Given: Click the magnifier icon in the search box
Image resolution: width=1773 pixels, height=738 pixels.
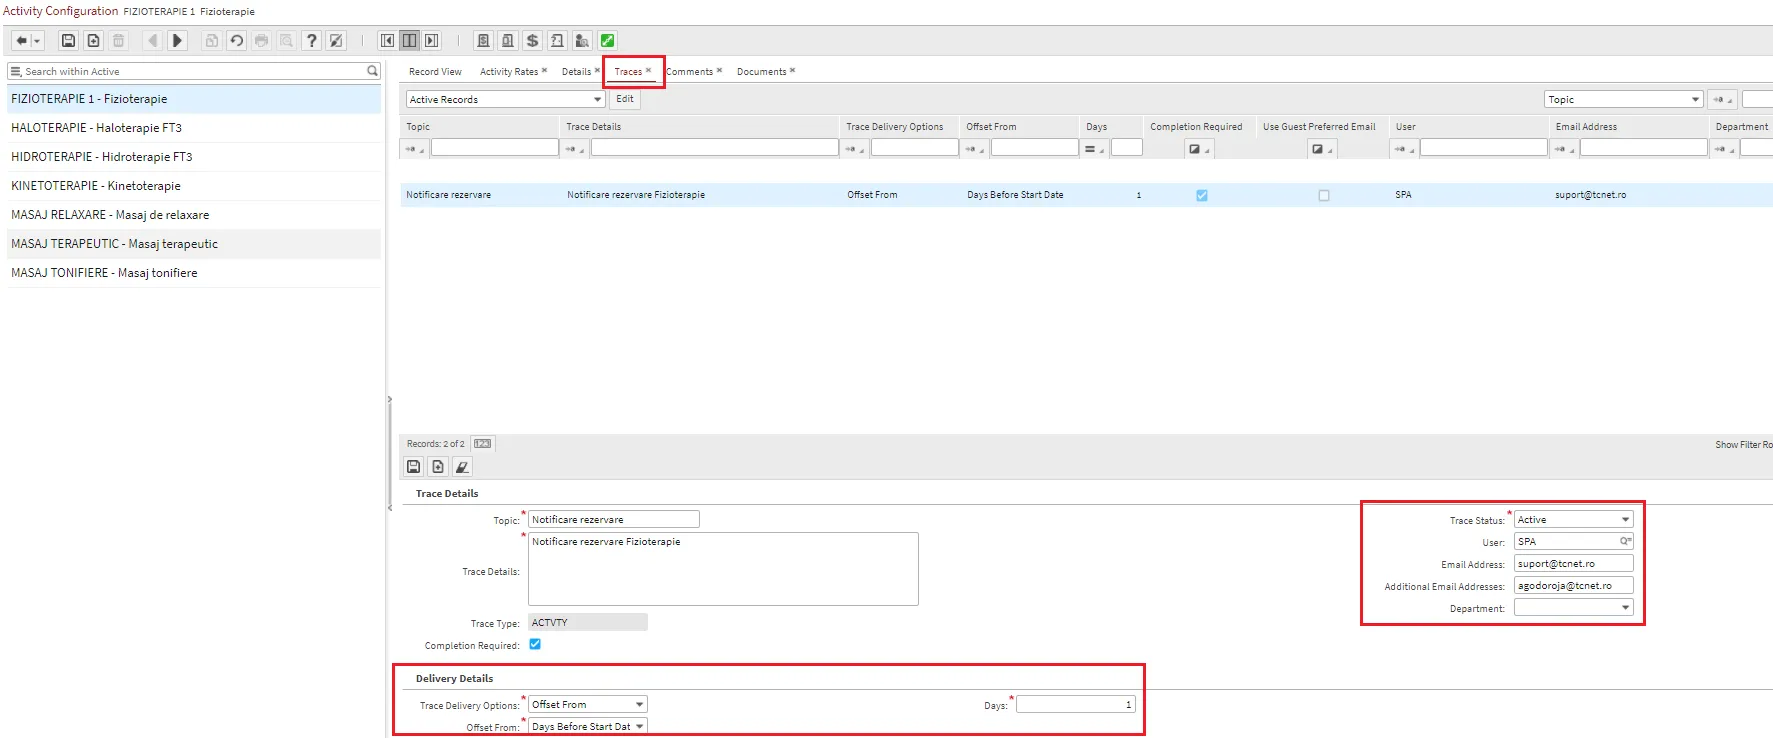Looking at the screenshot, I should (x=373, y=71).
